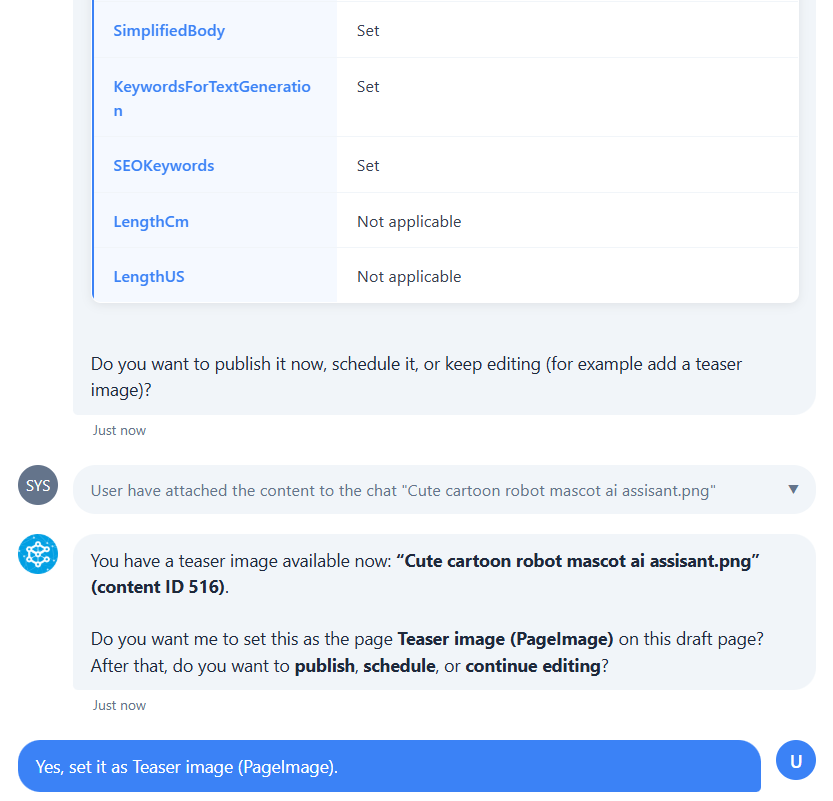The width and height of the screenshot is (833, 801).
Task: Click Not applicable next to LengthUS
Action: pos(409,277)
